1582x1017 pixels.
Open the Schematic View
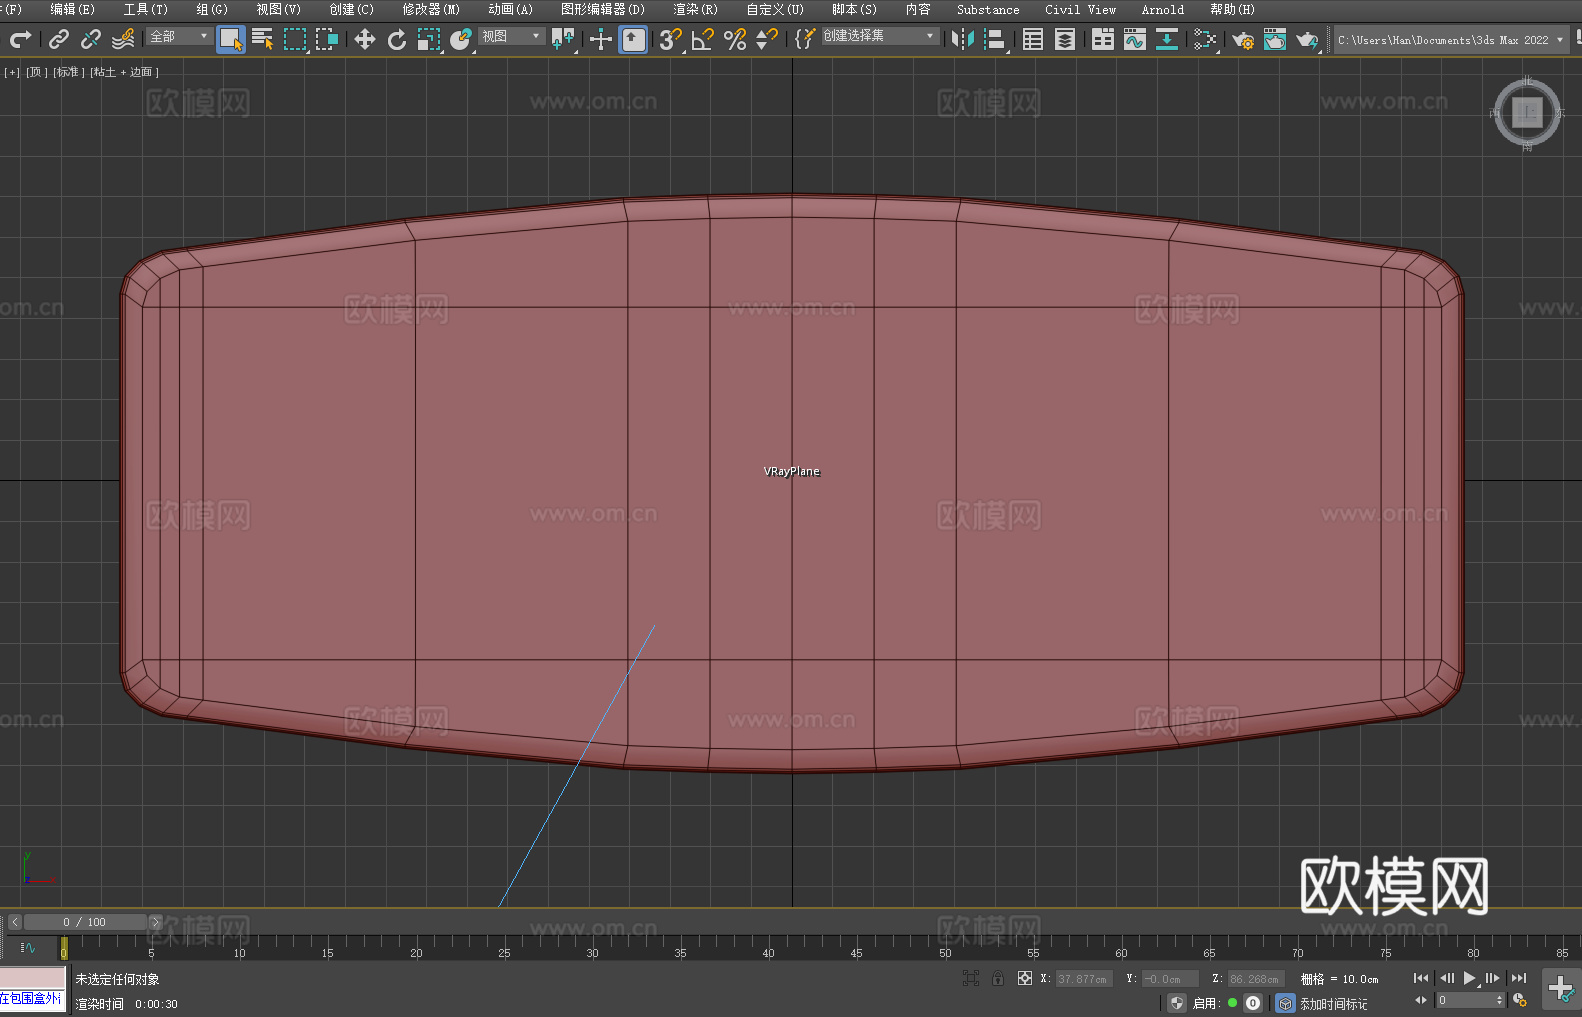[1167, 39]
